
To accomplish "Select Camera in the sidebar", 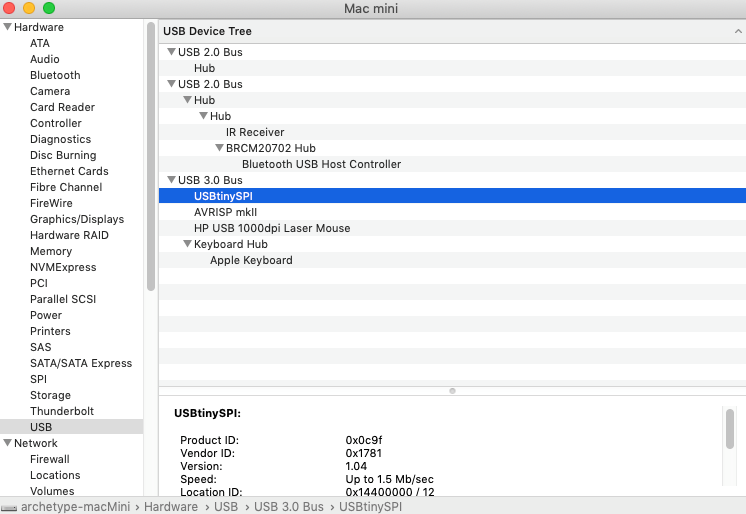I will point(50,91).
